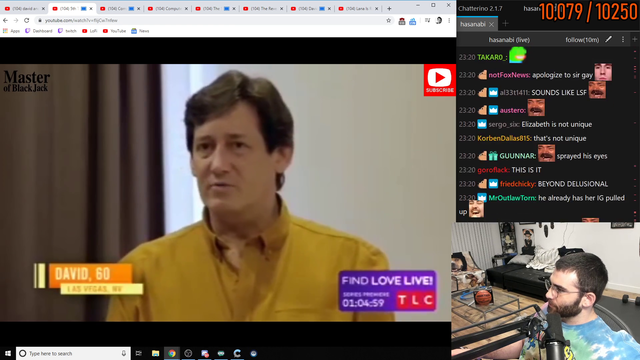
Task: Open the Chrome three-dot menu
Action: [449, 20]
